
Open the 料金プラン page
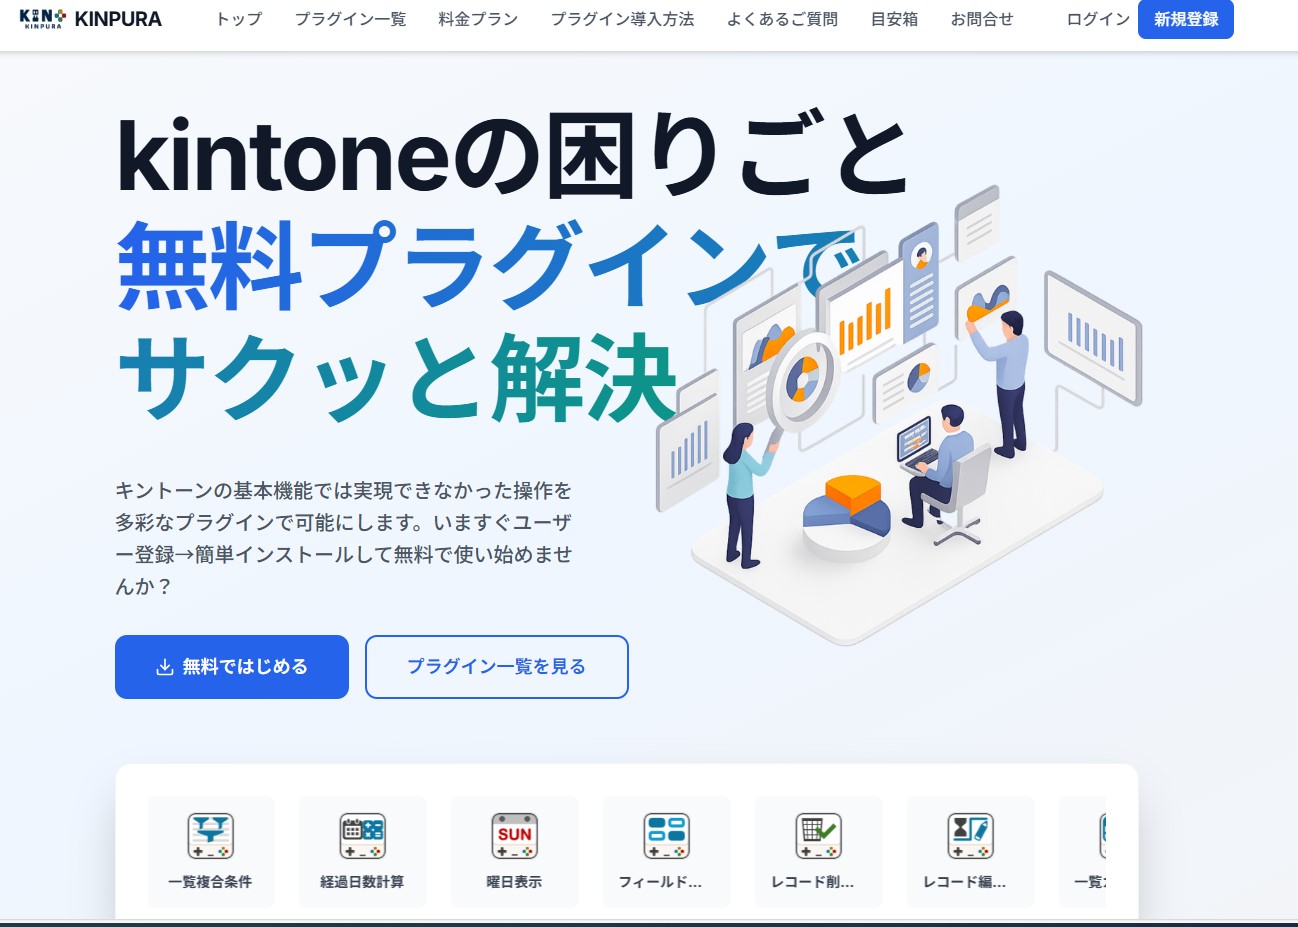point(478,19)
